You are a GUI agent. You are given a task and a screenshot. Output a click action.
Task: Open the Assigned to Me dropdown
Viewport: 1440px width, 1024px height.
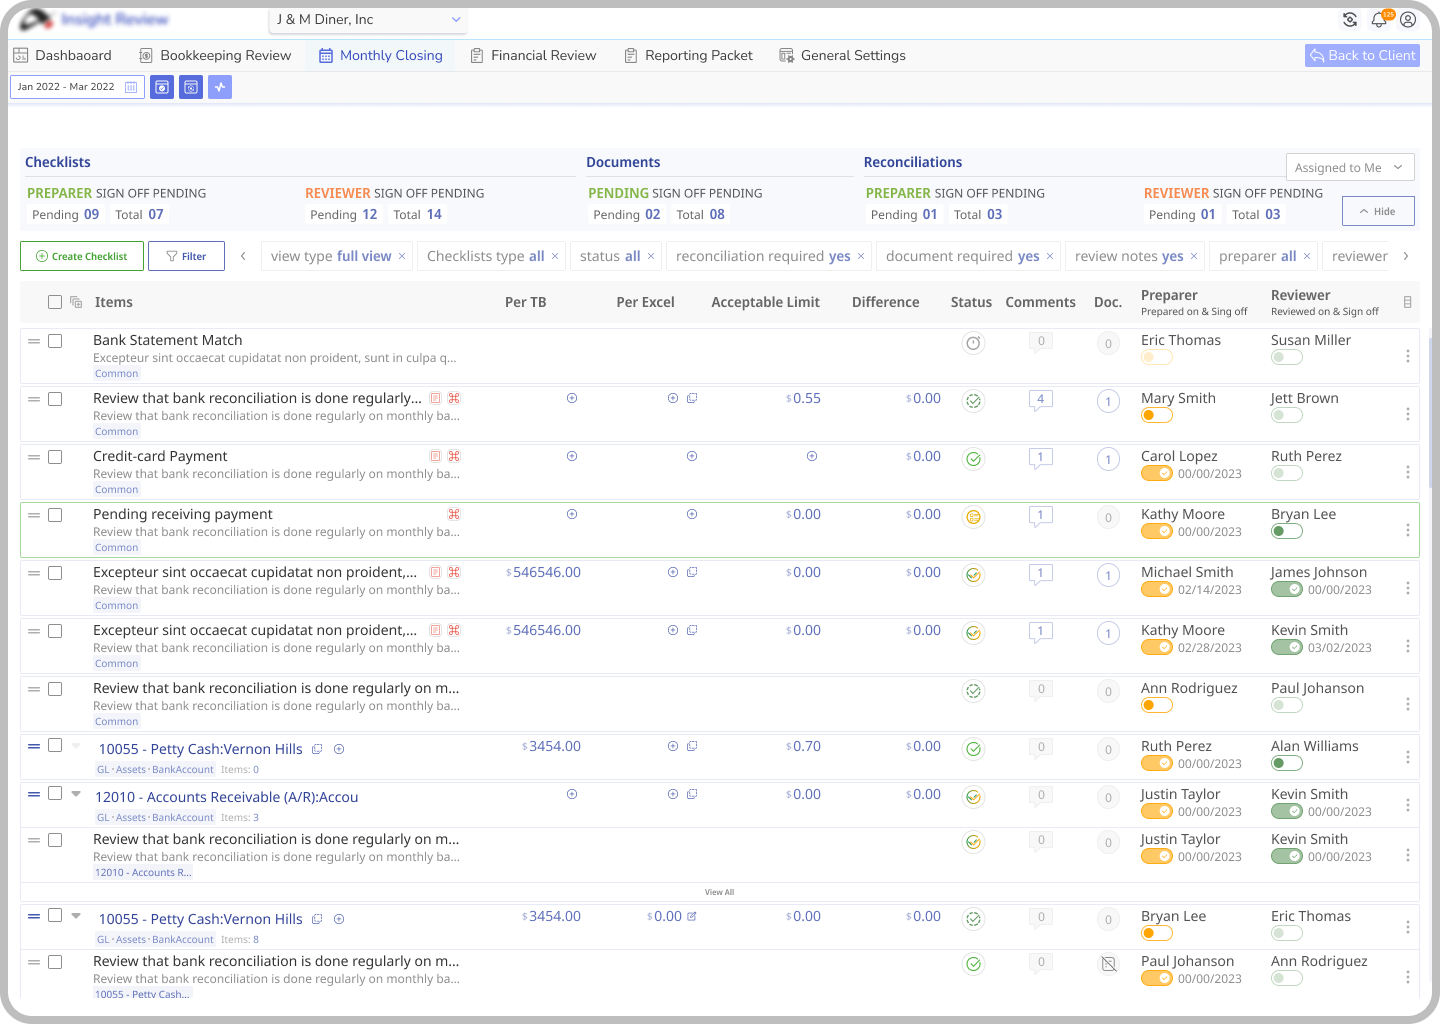pyautogui.click(x=1349, y=167)
